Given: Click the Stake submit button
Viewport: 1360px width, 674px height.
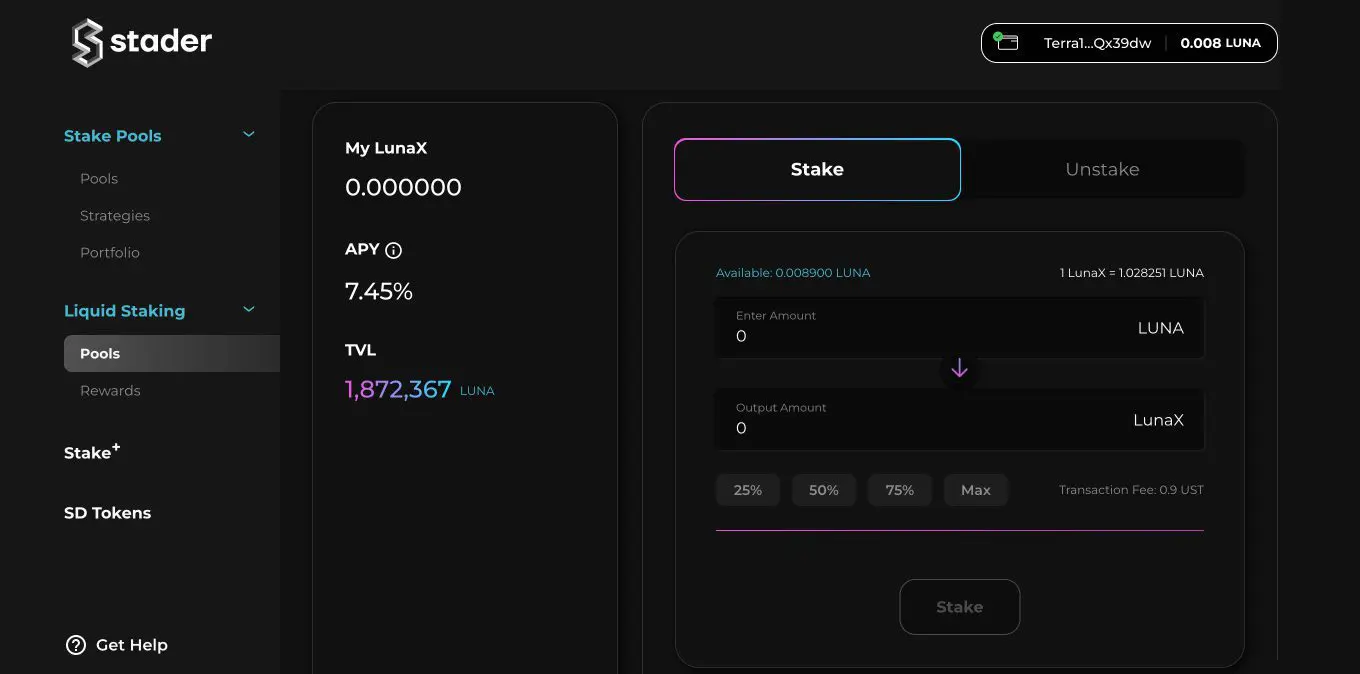Looking at the screenshot, I should (959, 607).
